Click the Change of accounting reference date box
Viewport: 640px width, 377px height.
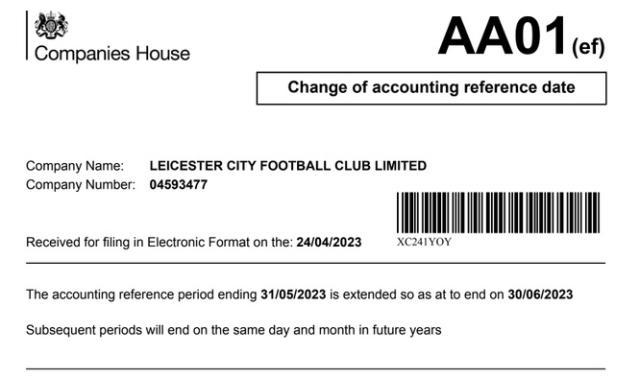pos(431,88)
